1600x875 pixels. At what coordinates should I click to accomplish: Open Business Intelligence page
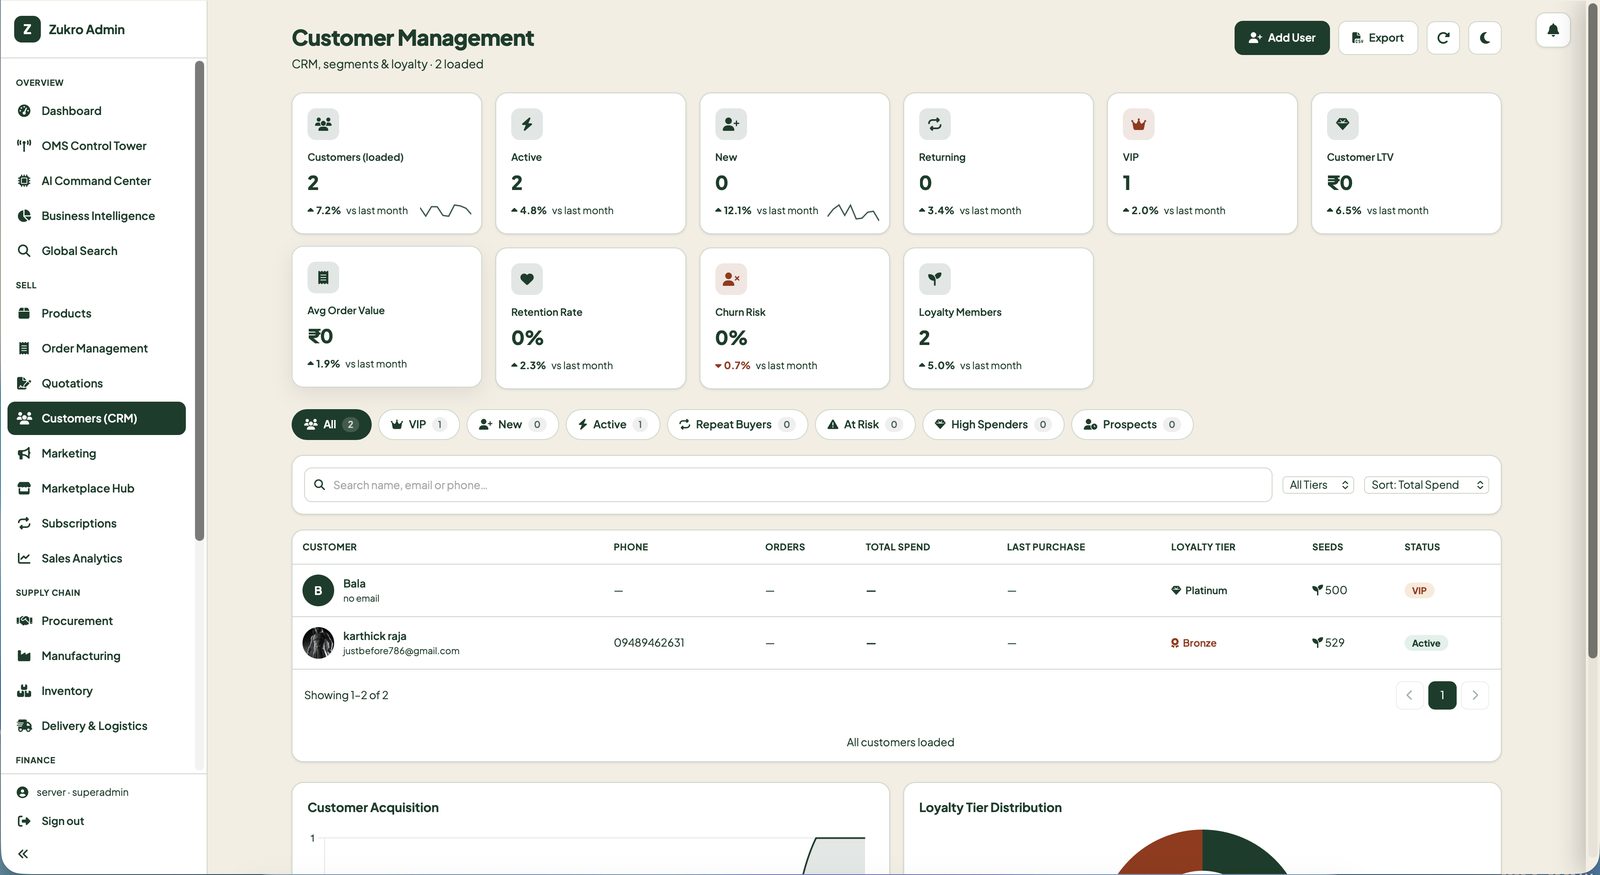pos(96,216)
